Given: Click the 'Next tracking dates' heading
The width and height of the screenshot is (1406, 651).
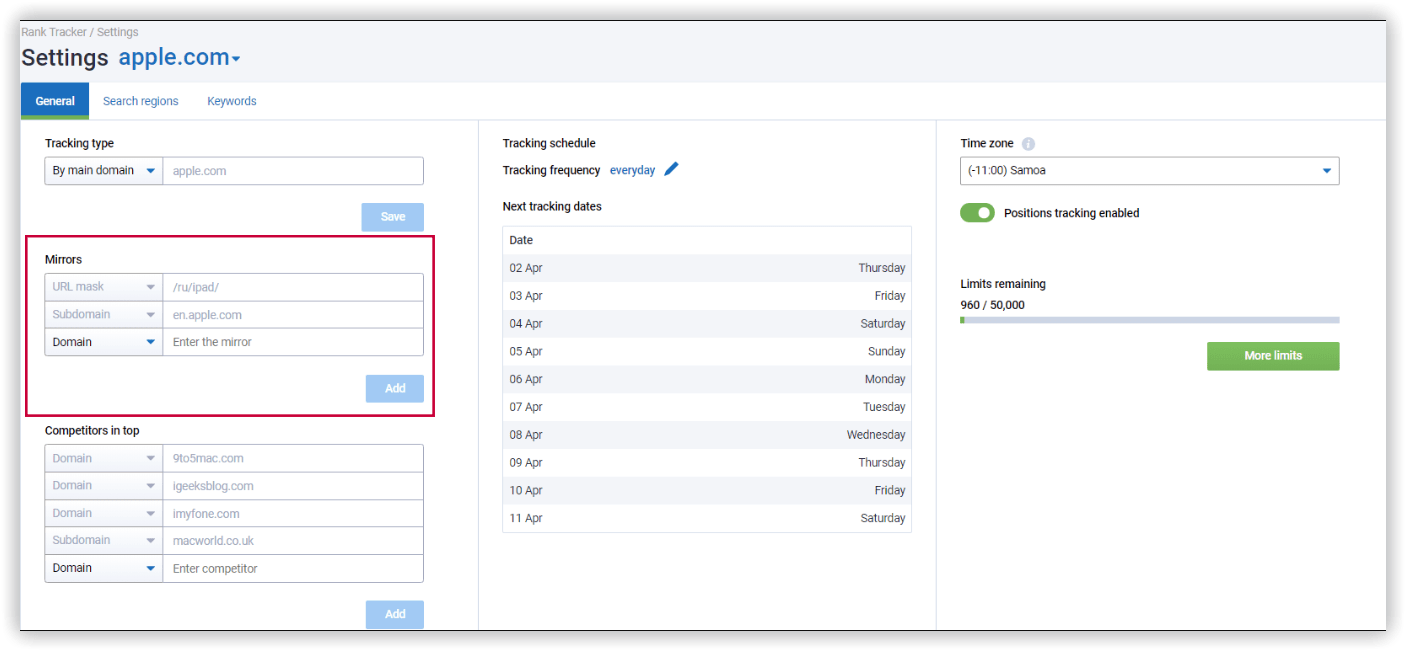Looking at the screenshot, I should pyautogui.click(x=552, y=207).
